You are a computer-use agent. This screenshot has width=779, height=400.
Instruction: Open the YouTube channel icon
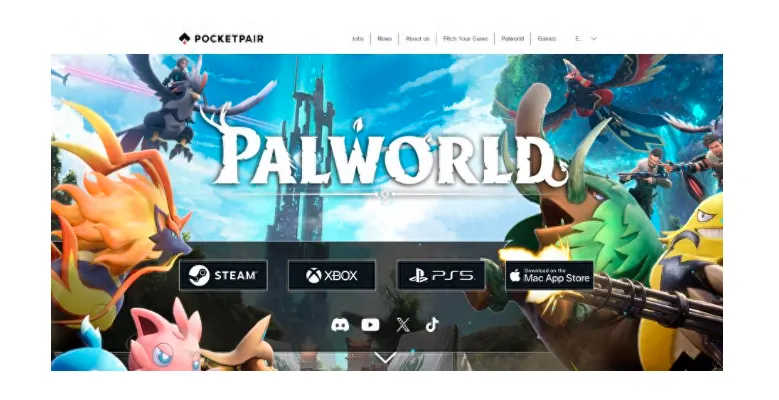point(370,325)
